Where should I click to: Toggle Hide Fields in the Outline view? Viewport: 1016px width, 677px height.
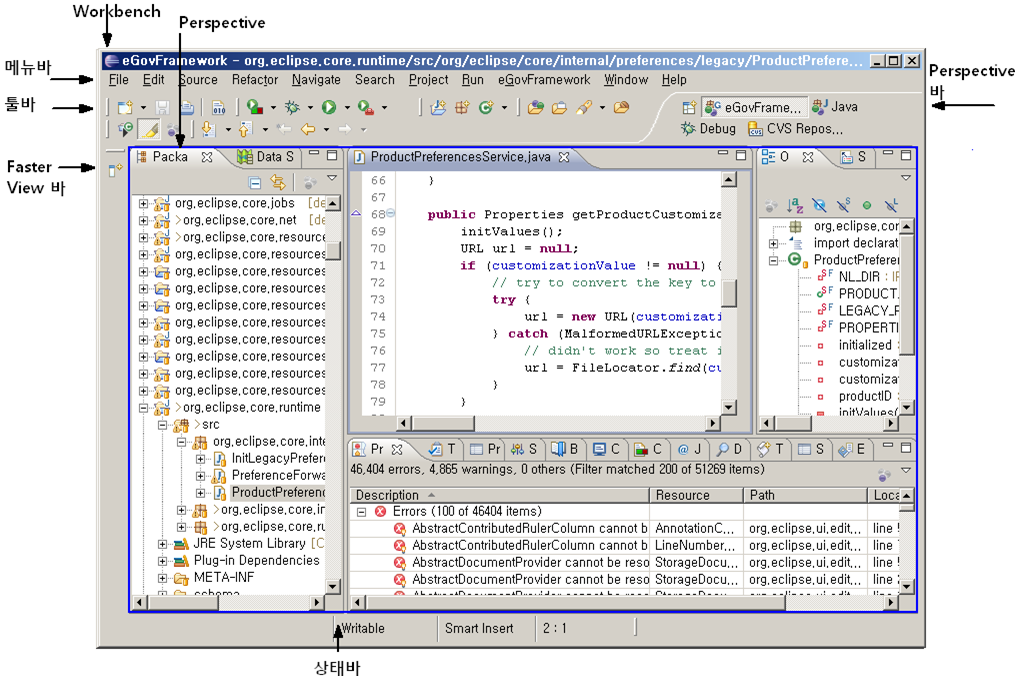[820, 204]
